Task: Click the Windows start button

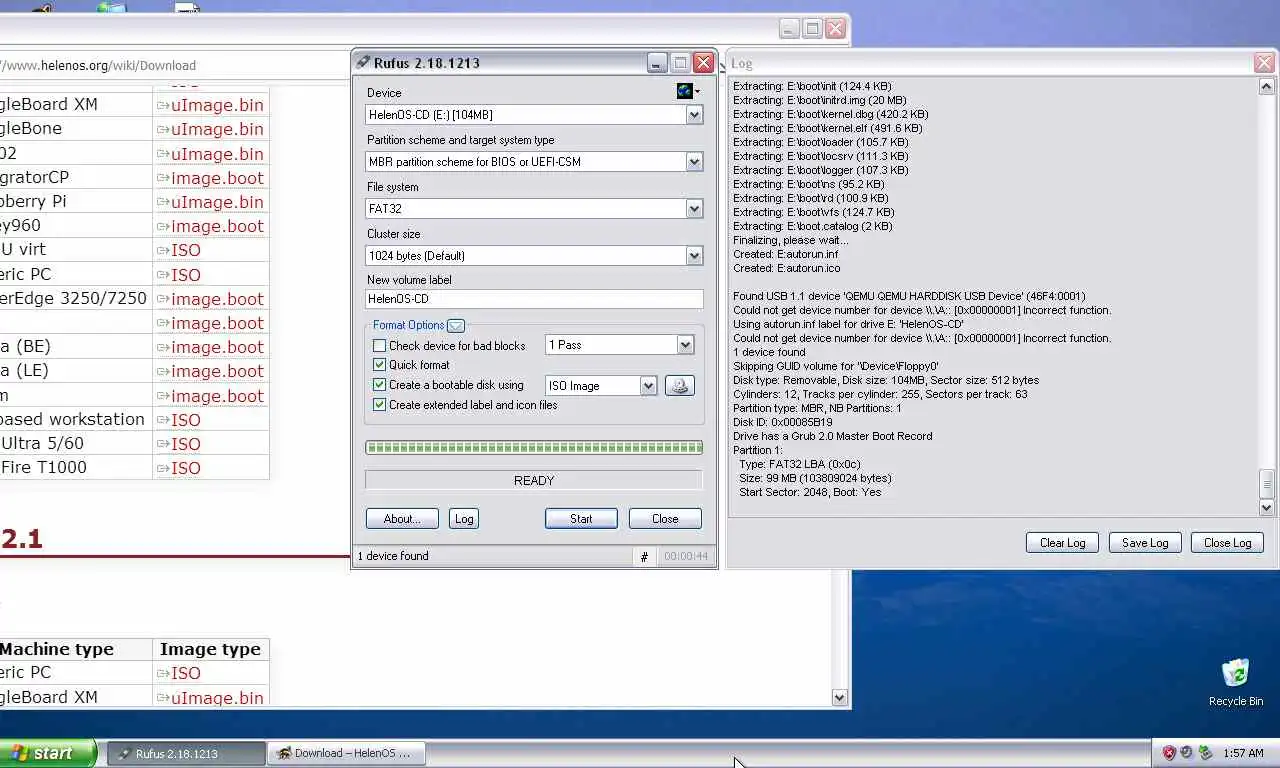Action: pyautogui.click(x=48, y=753)
